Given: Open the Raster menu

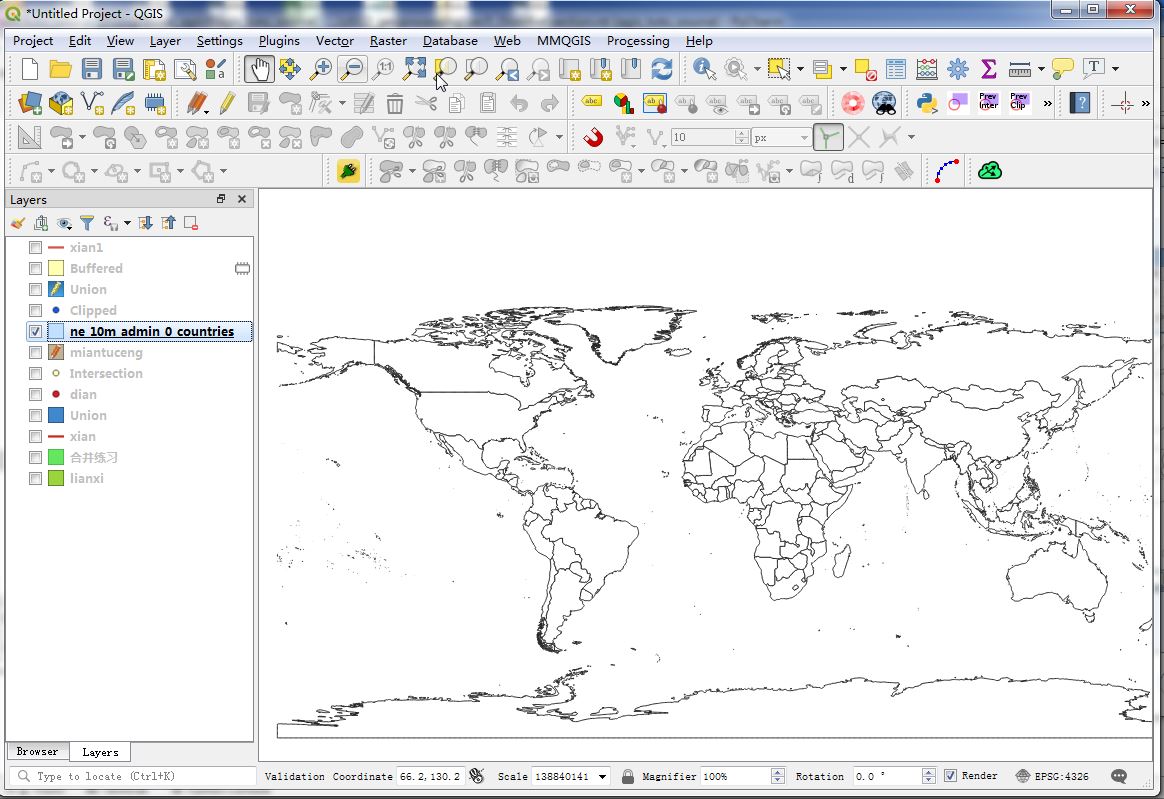Looking at the screenshot, I should click(388, 41).
